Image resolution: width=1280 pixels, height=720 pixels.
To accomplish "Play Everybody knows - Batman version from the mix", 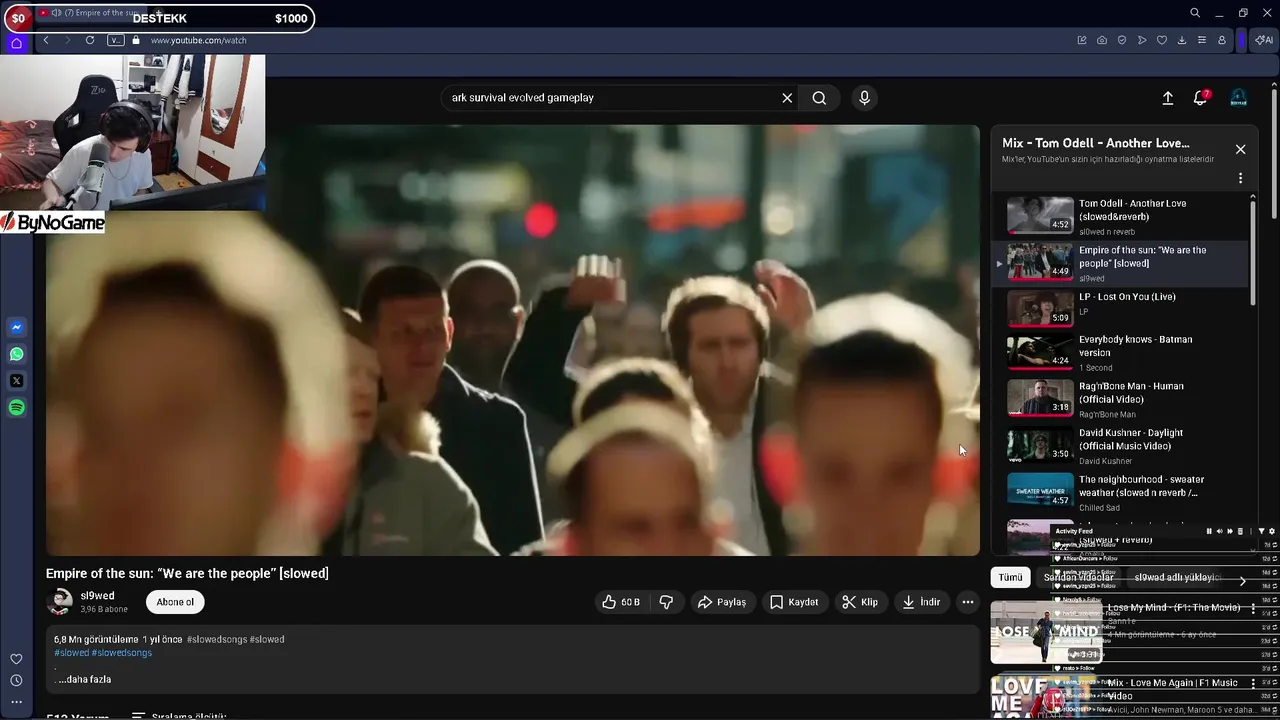I will coord(1120,353).
